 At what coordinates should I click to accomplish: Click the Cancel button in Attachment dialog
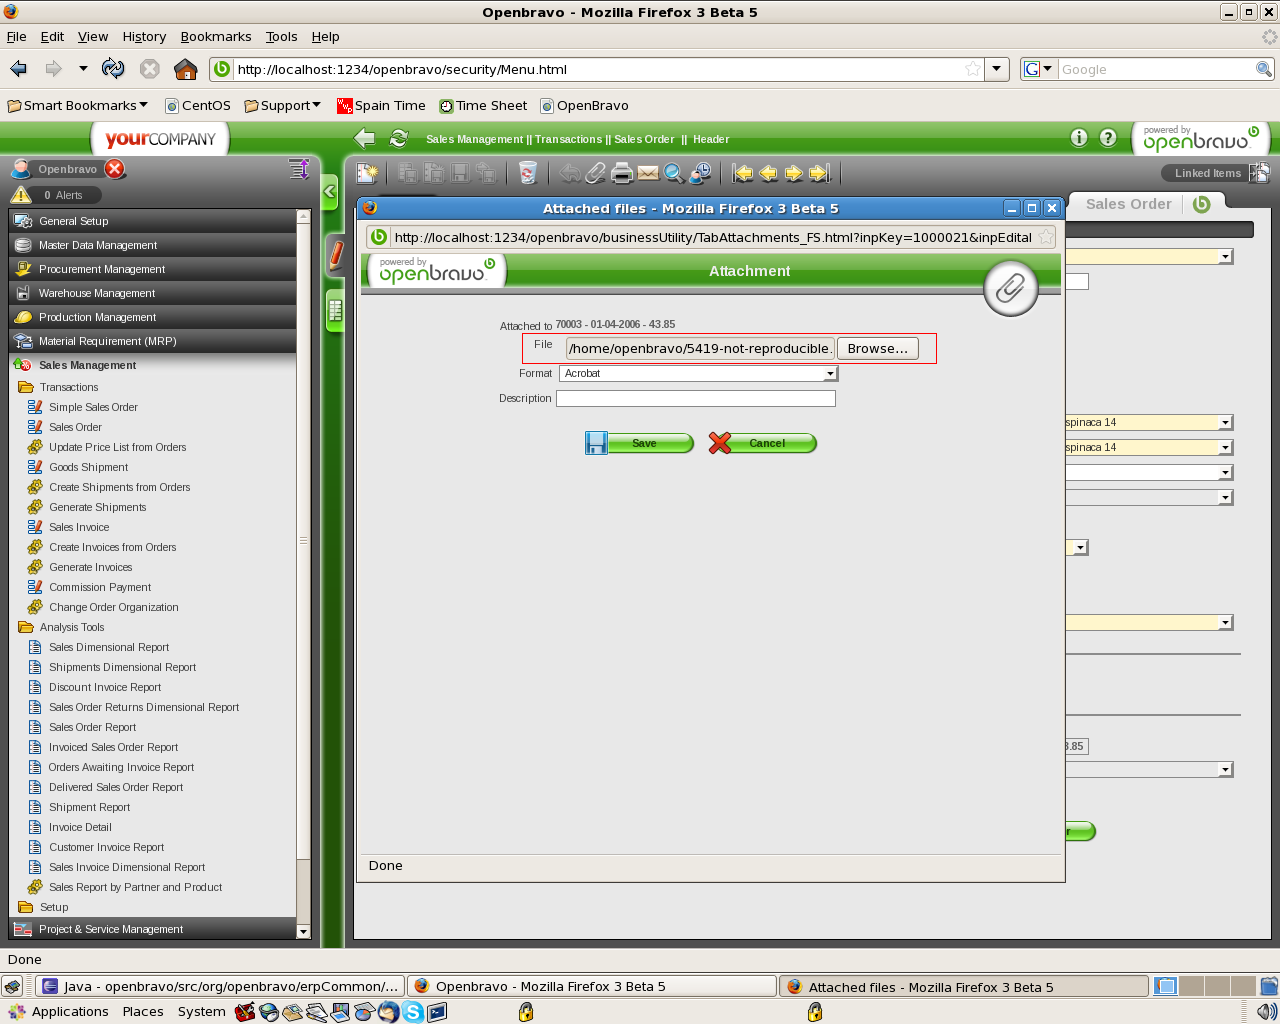pyautogui.click(x=763, y=443)
